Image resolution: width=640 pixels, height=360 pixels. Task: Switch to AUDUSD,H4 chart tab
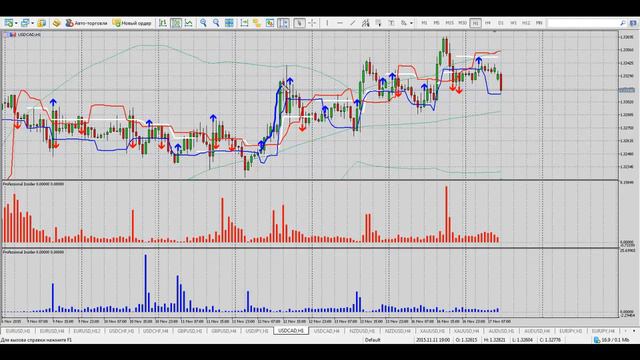click(537, 331)
